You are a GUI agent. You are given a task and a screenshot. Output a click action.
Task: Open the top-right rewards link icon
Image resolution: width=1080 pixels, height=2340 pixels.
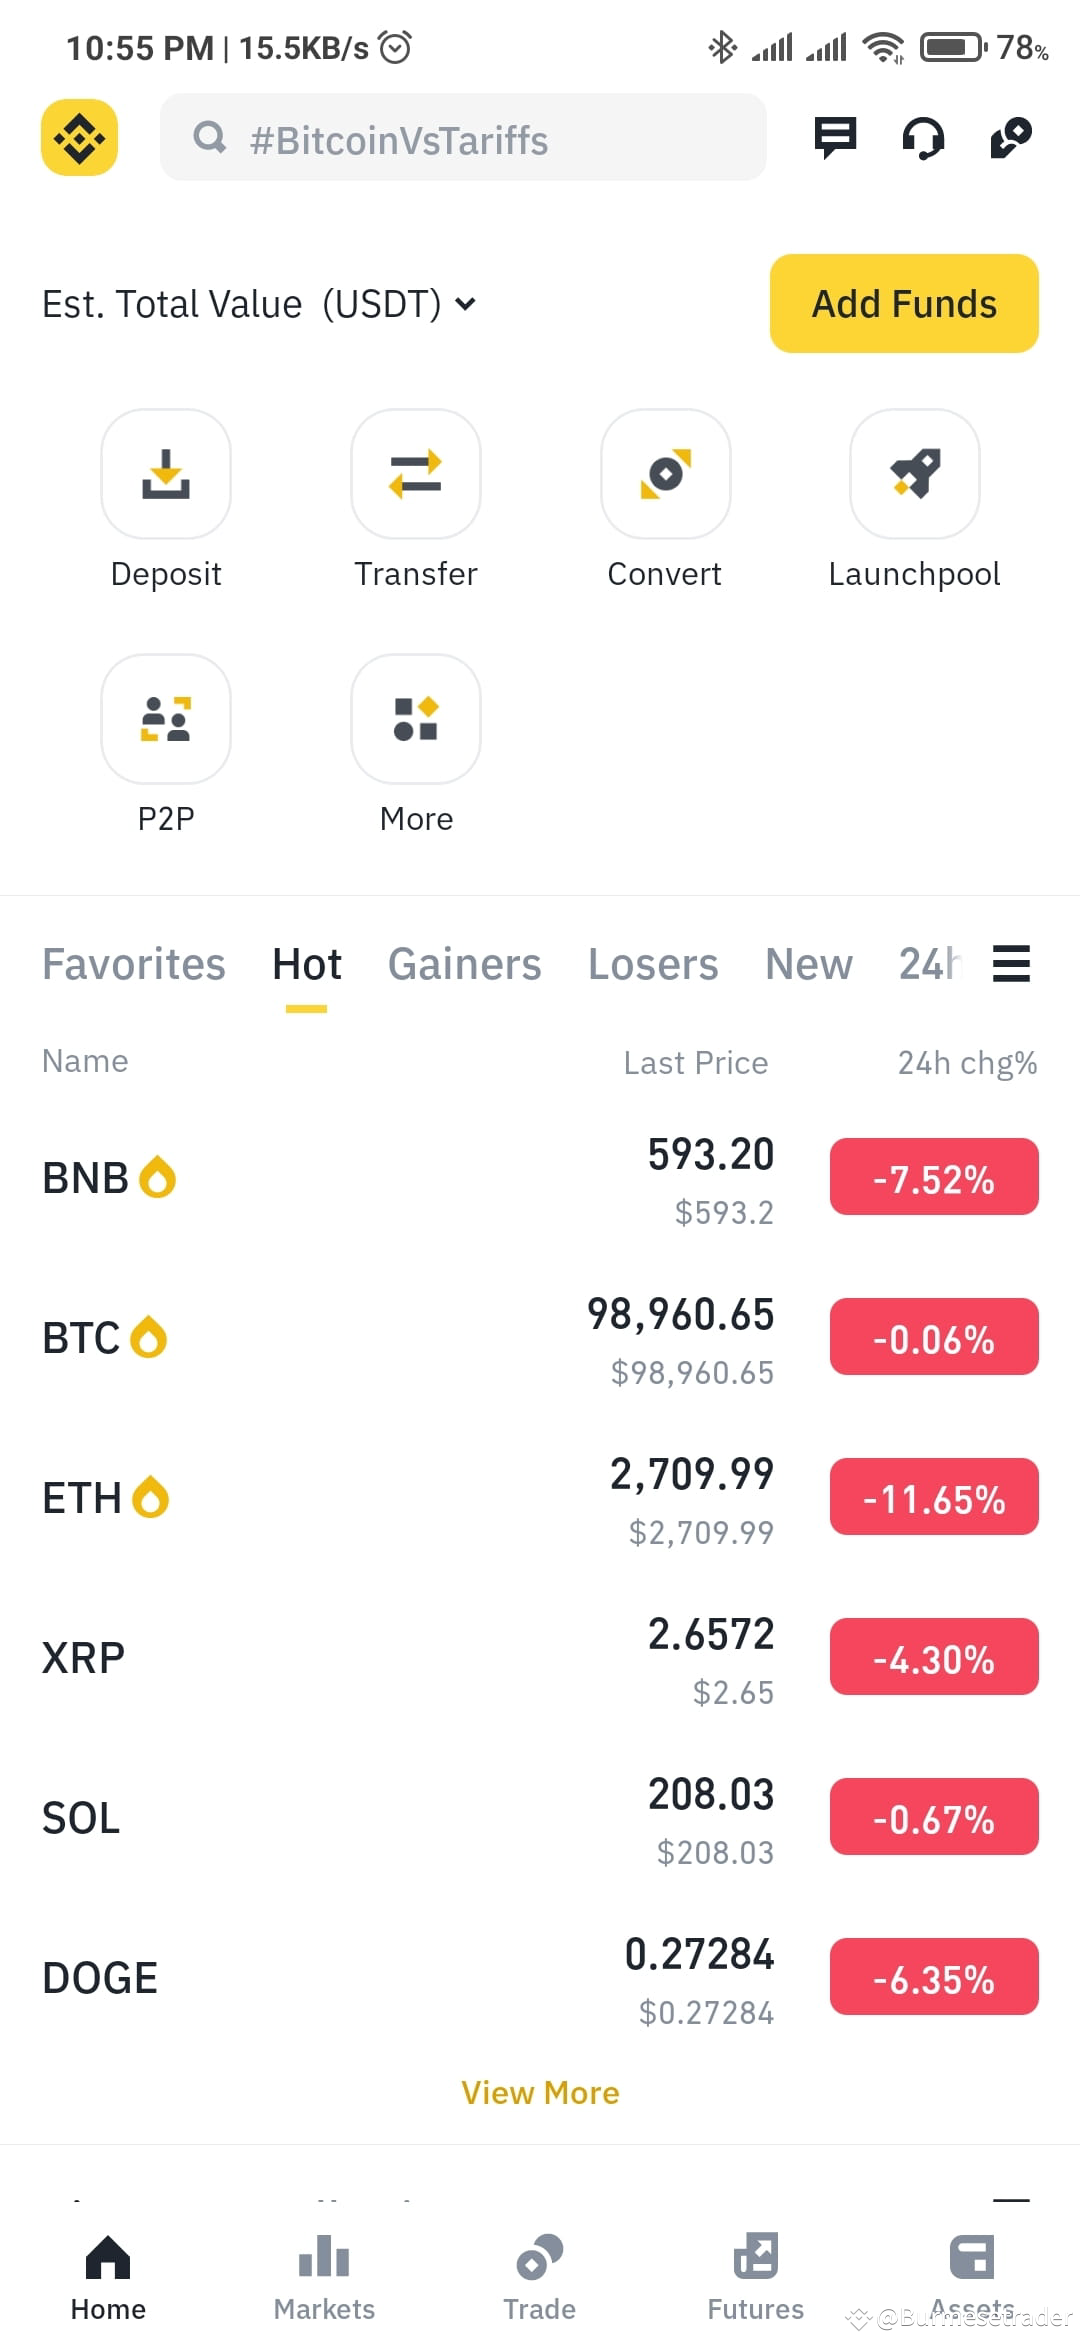(1011, 138)
